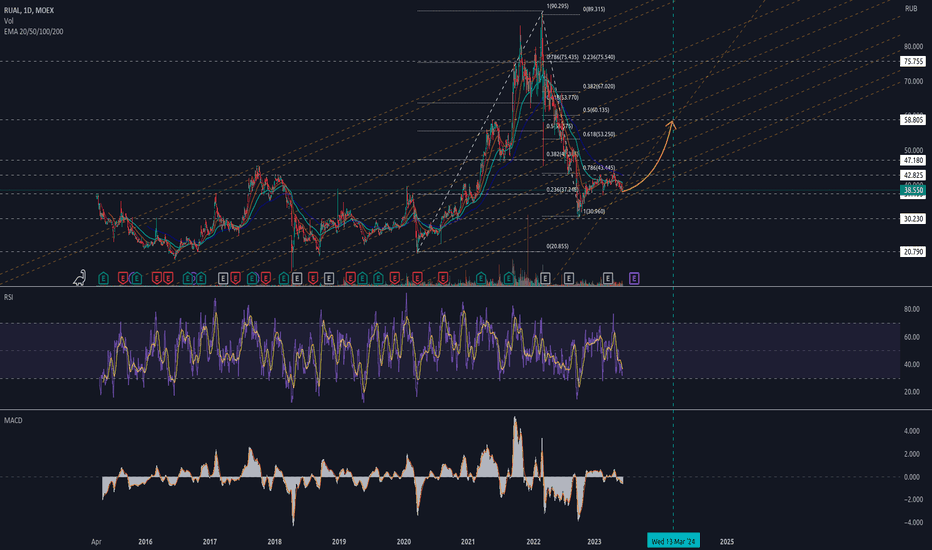Click the Fibonacci label 0.382(67.020)

tap(599, 86)
